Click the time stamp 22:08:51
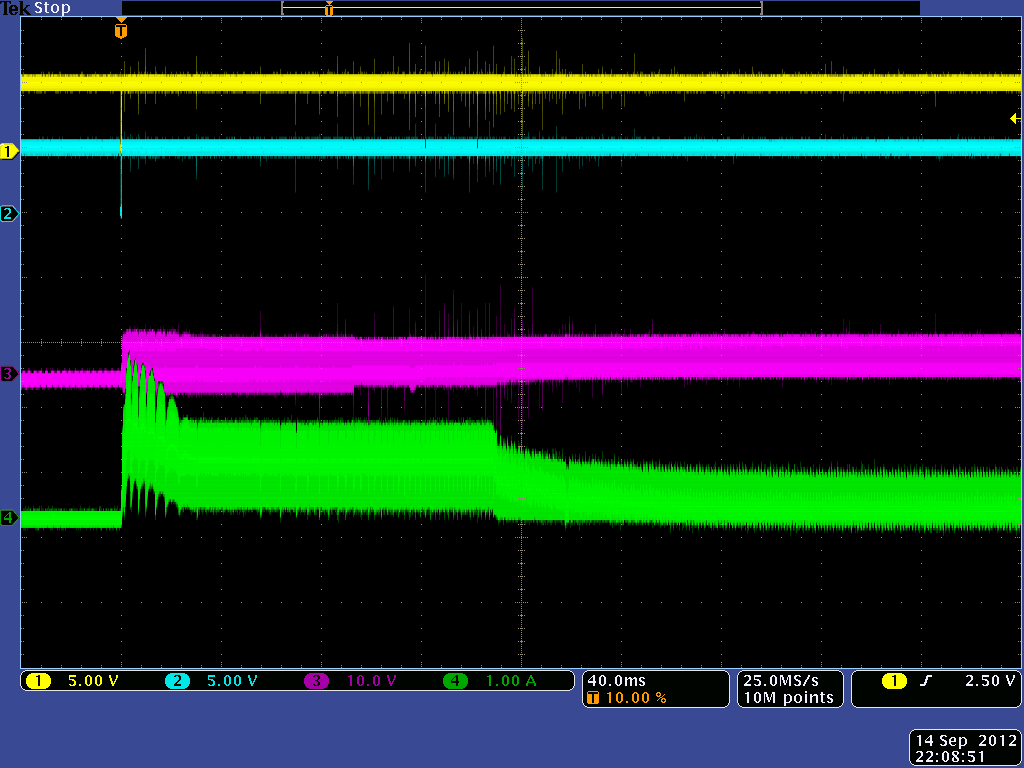Viewport: 1024px width, 768px height. coord(950,757)
